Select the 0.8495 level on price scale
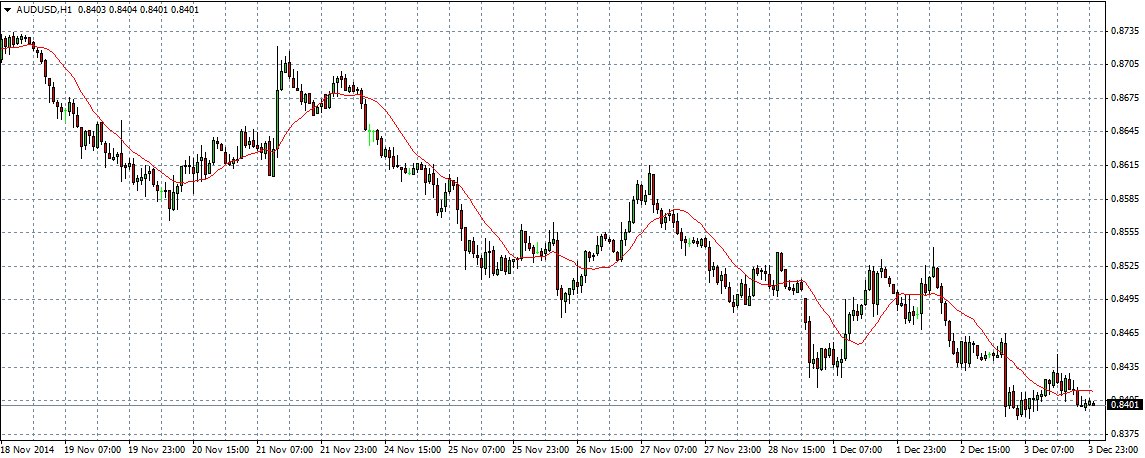The image size is (1145, 458). coord(1125,299)
